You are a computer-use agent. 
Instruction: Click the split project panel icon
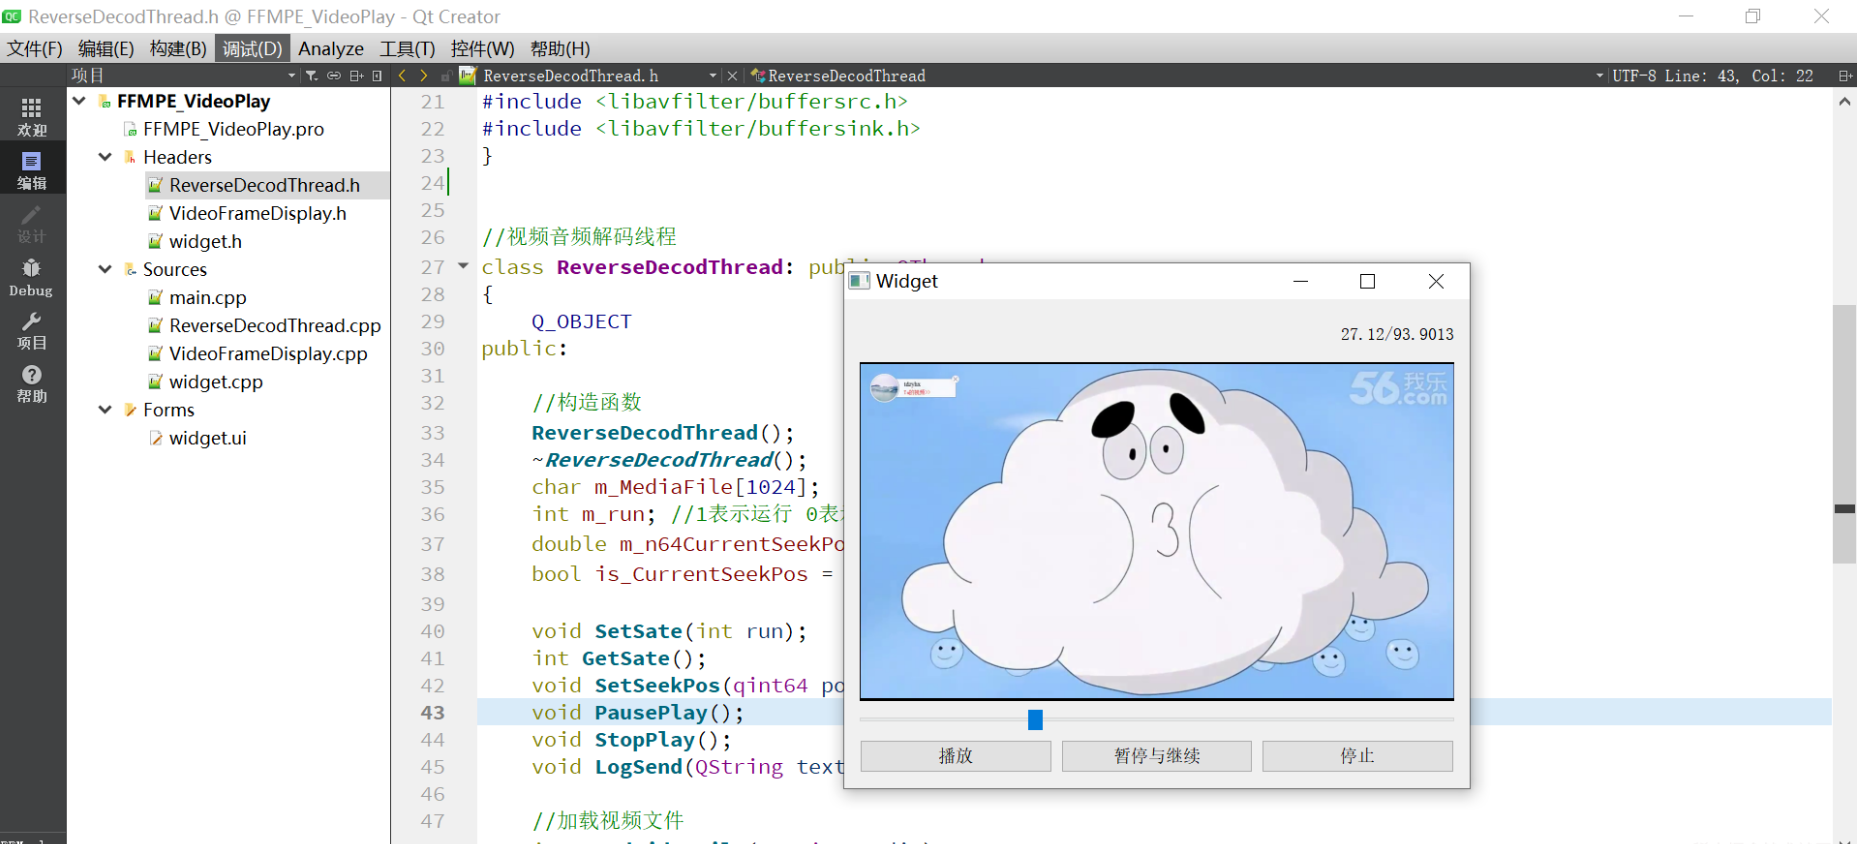(356, 76)
